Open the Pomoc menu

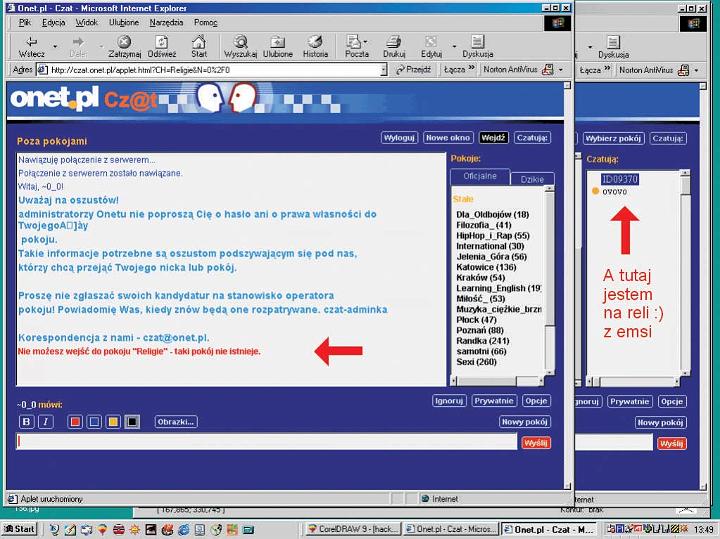click(x=205, y=22)
